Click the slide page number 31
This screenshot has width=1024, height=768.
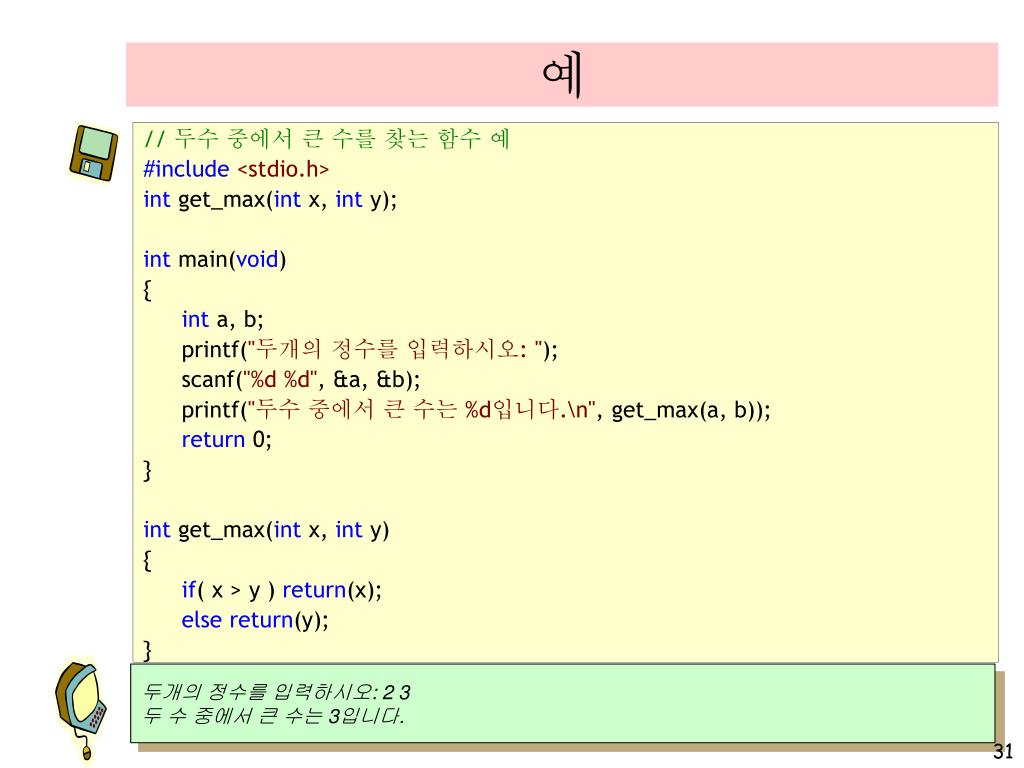coord(1003,751)
